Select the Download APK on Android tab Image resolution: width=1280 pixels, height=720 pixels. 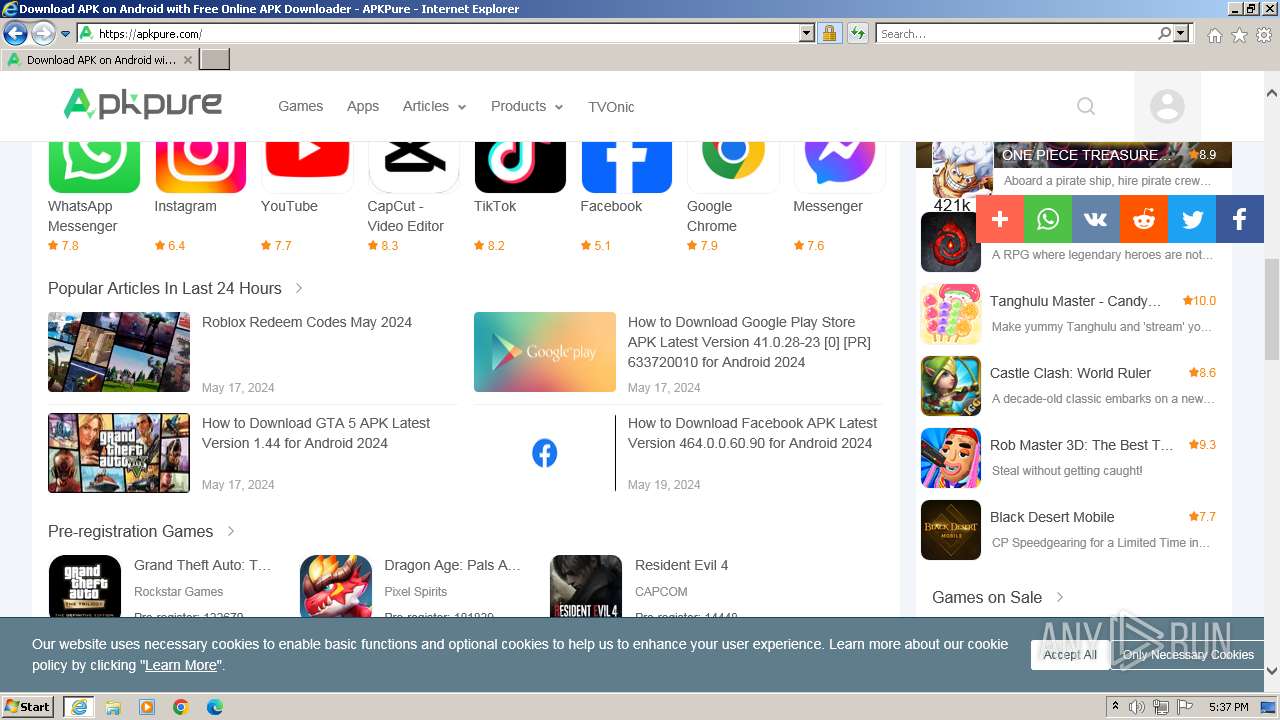(x=100, y=60)
